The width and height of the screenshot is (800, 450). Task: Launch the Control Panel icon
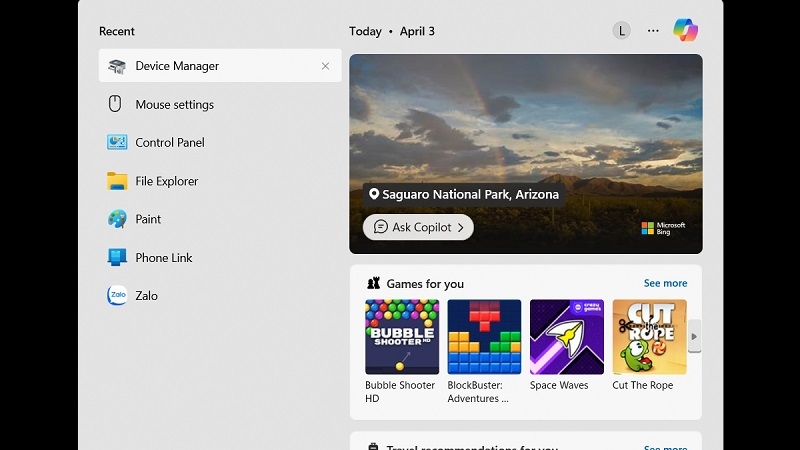point(117,142)
